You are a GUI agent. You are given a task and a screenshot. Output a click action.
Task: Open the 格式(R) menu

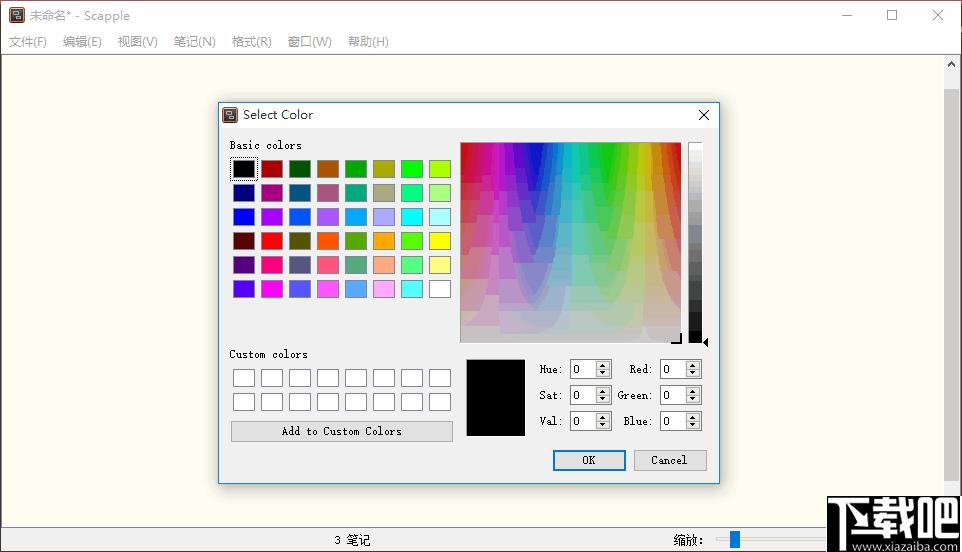click(252, 42)
